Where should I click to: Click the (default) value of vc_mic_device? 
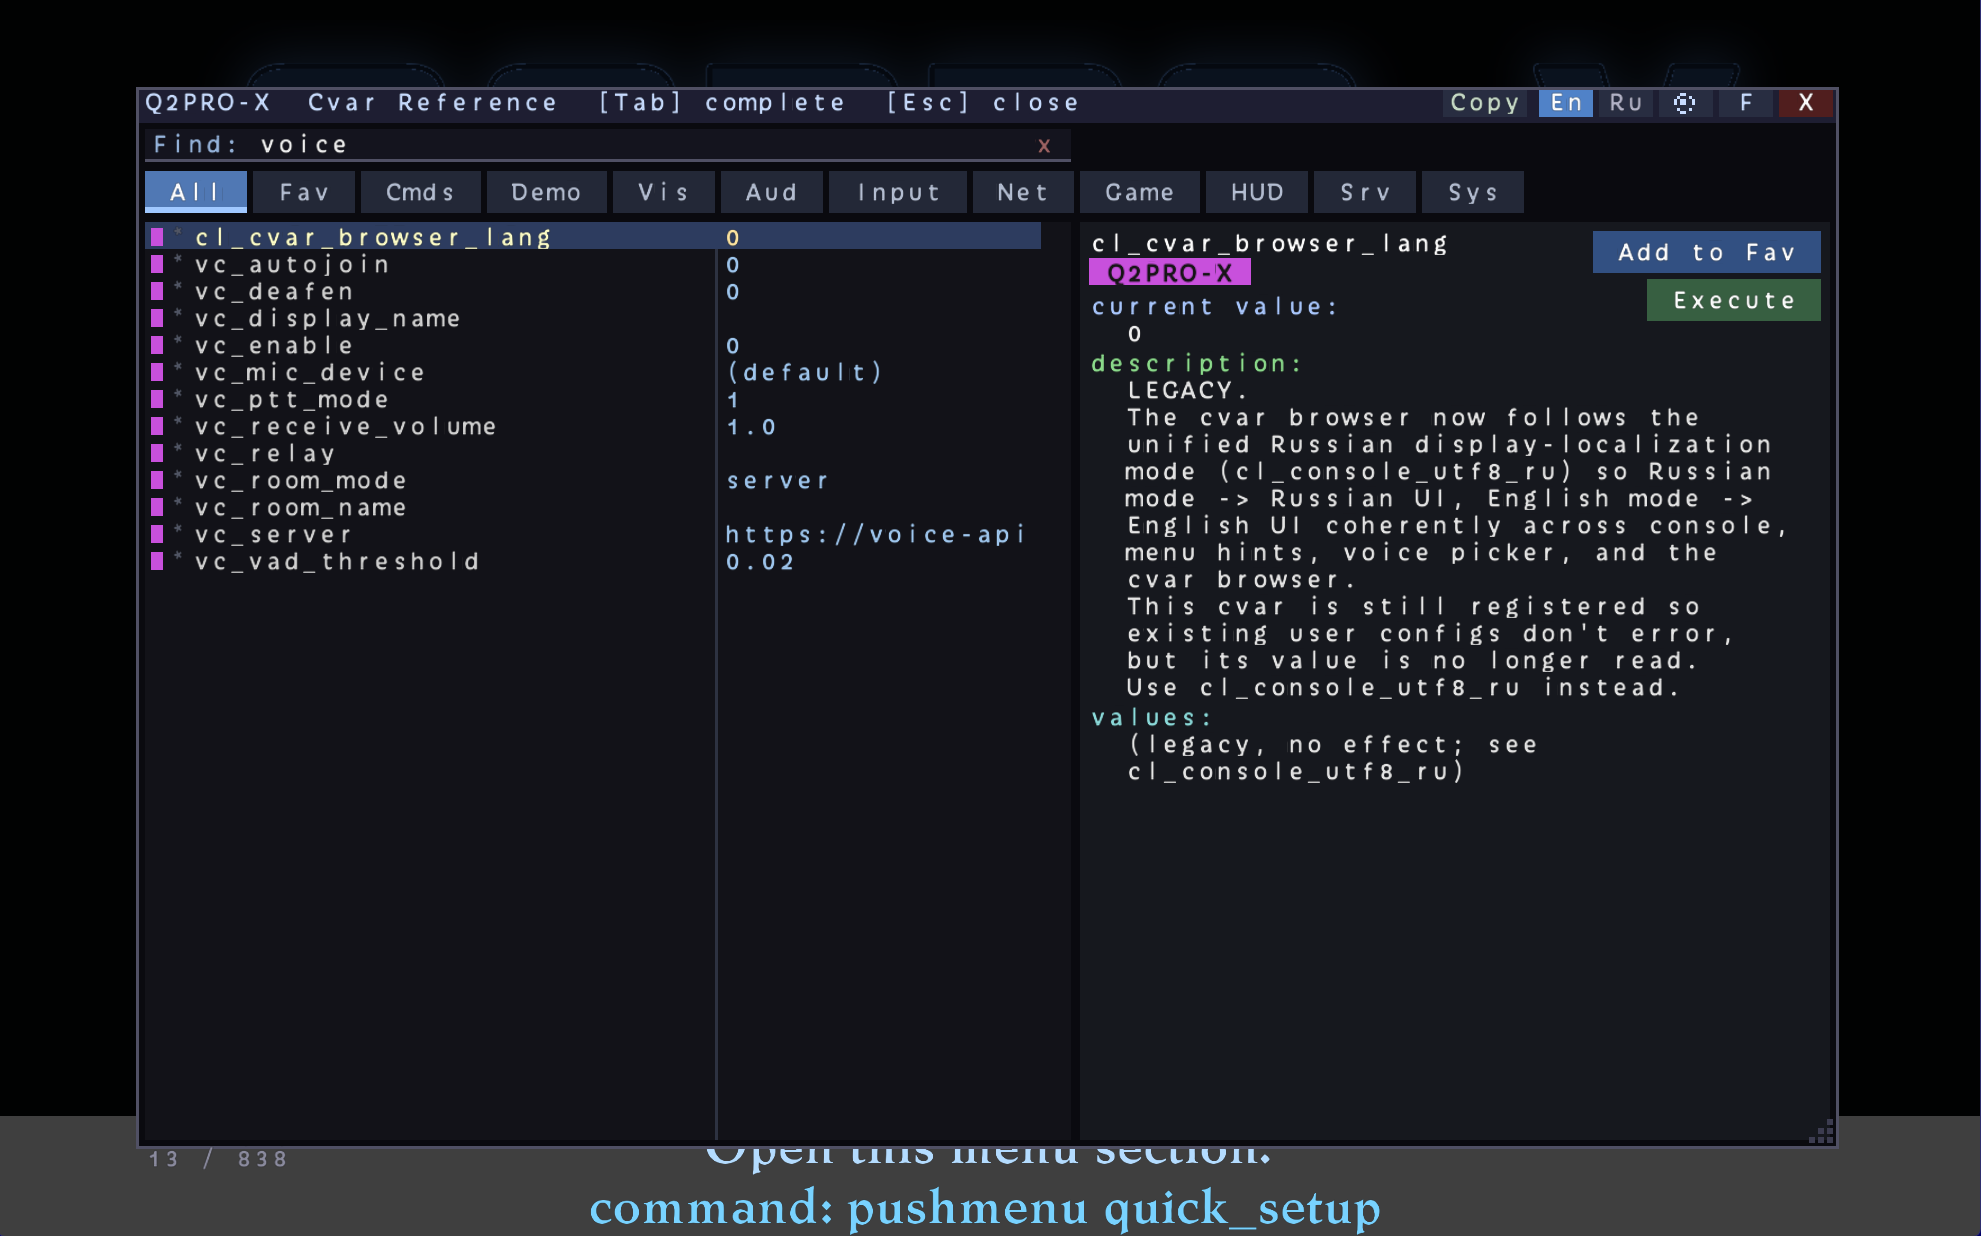coord(805,372)
